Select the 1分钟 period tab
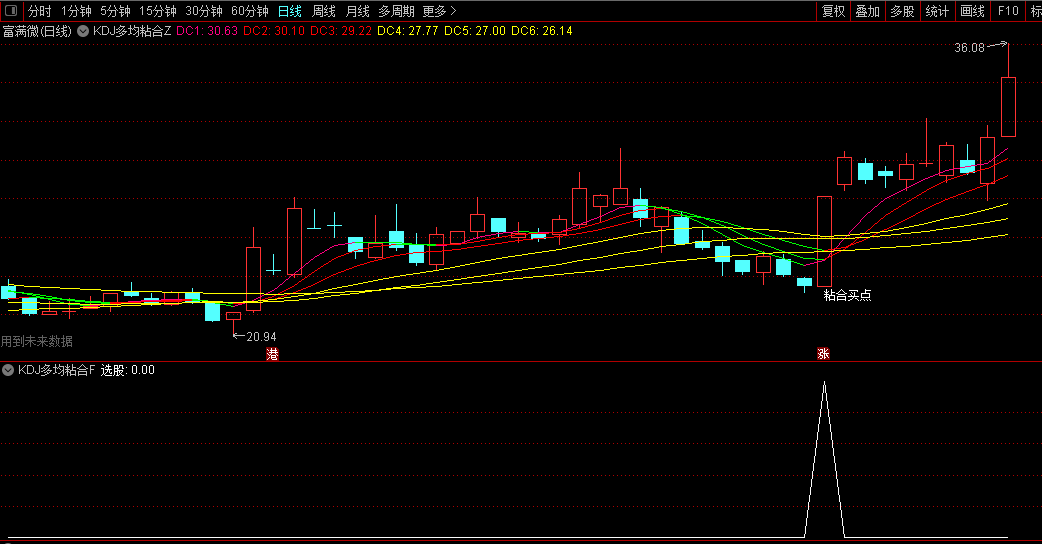 point(76,11)
